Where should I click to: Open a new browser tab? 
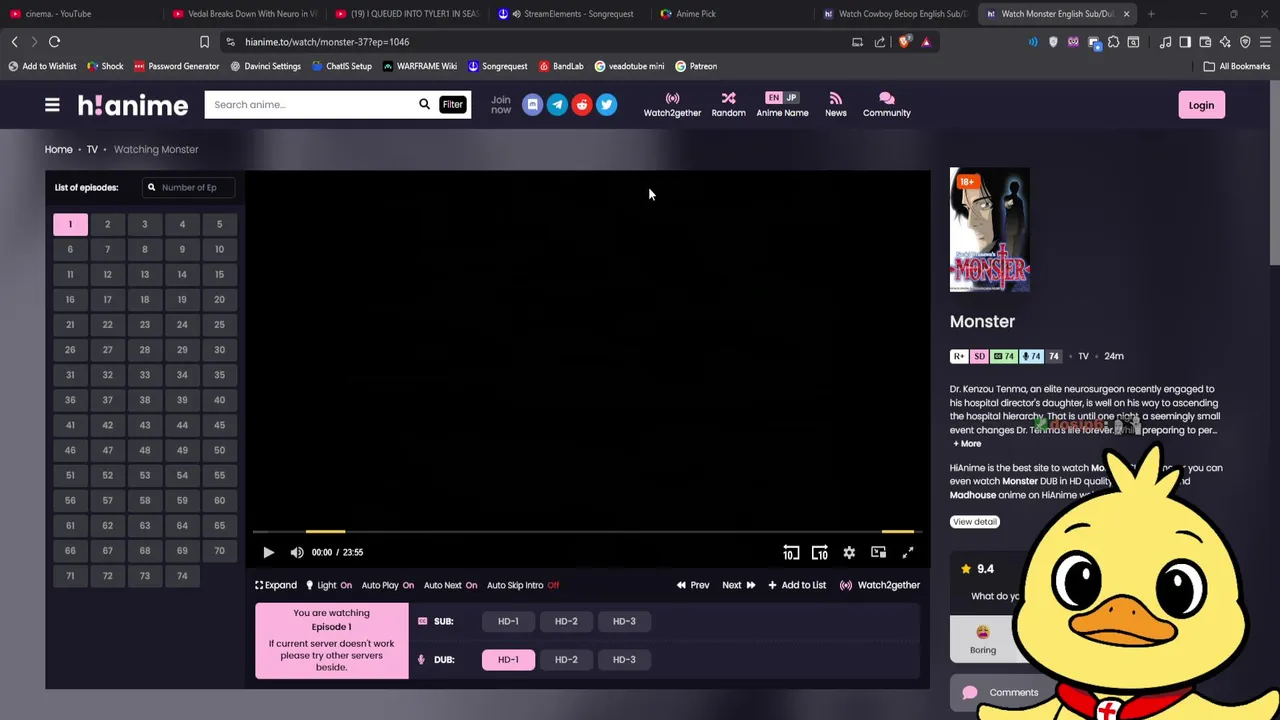click(1151, 14)
